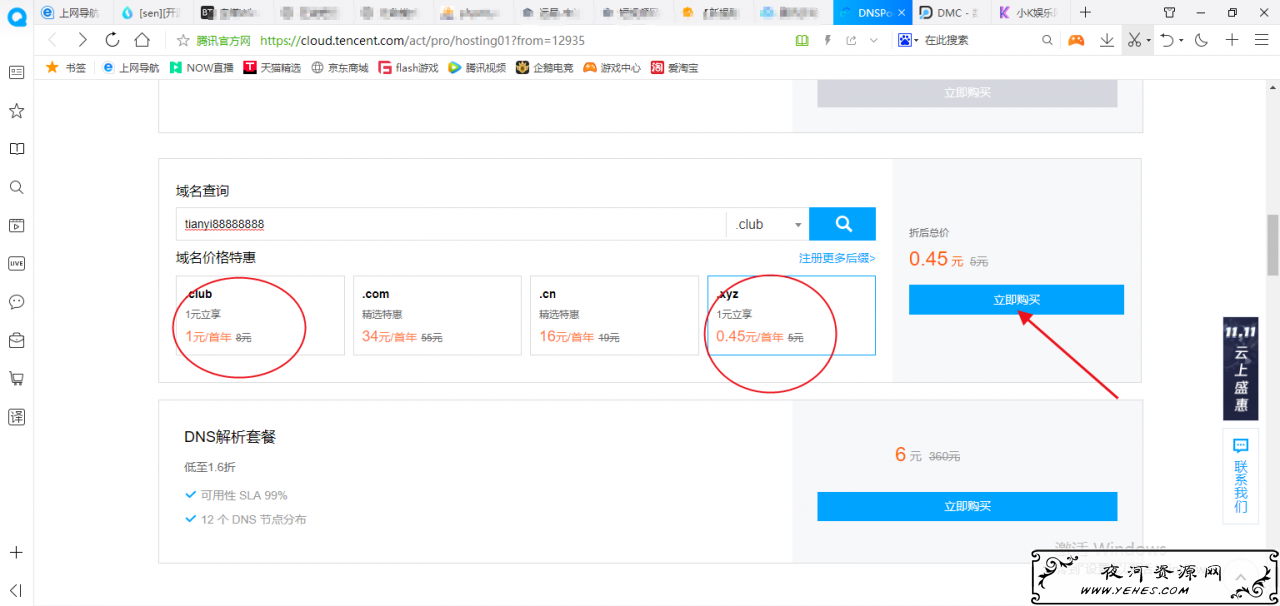This screenshot has width=1280, height=606.
Task: Switch to the DMC tab
Action: point(952,13)
